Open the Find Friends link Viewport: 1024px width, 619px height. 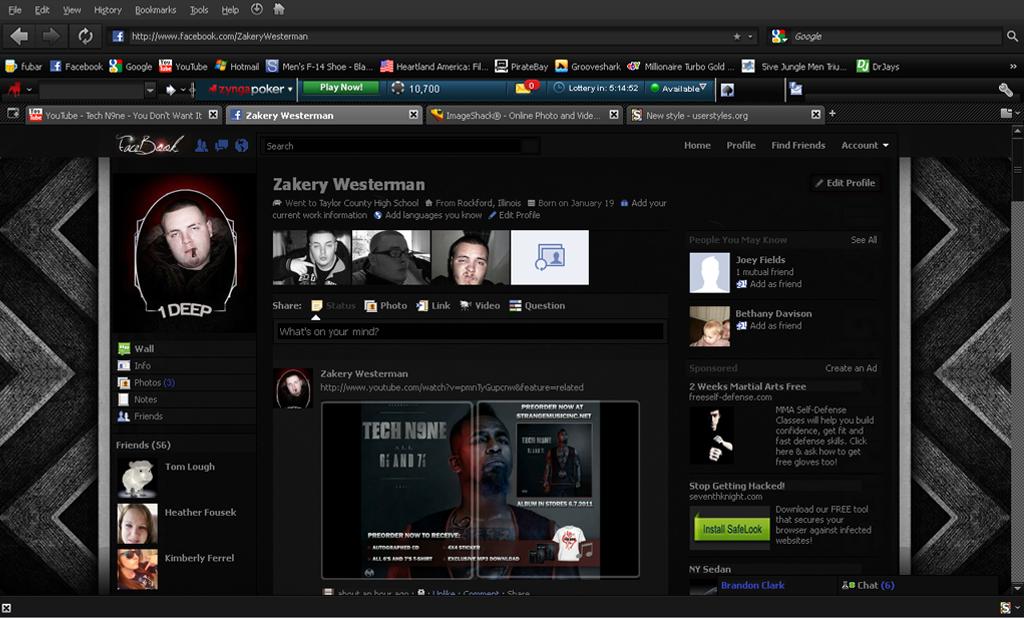[x=798, y=146]
